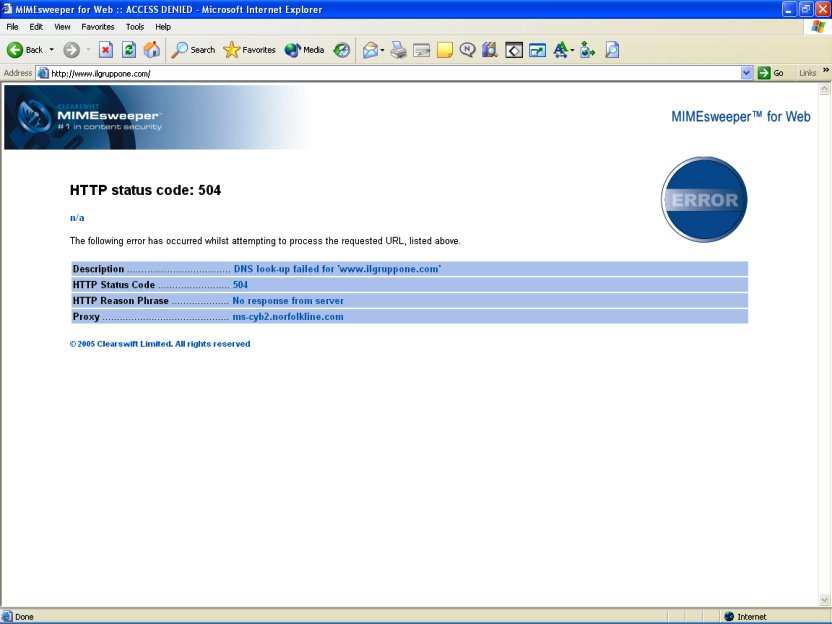Click the 'HTTP status code: 504' heading

pyautogui.click(x=145, y=190)
